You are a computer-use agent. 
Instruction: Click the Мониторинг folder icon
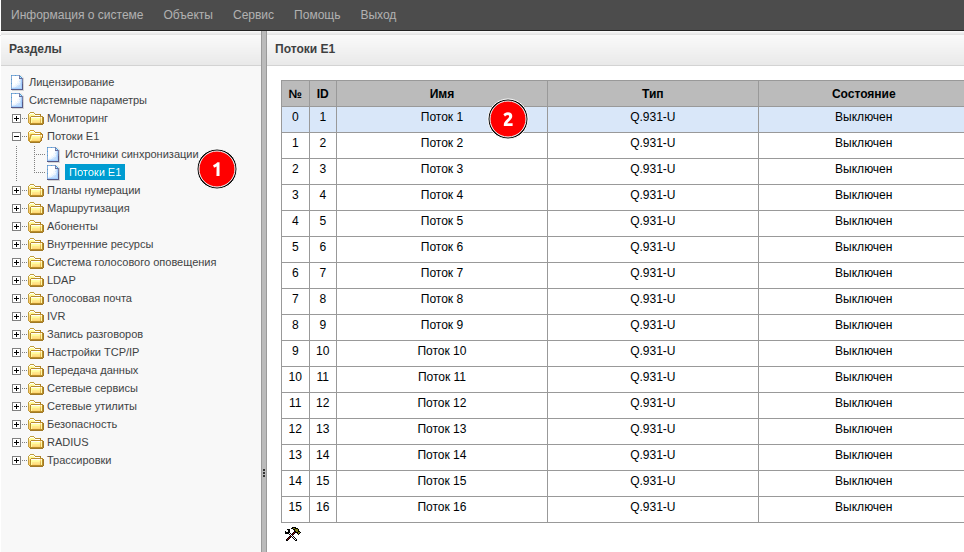[x=34, y=118]
